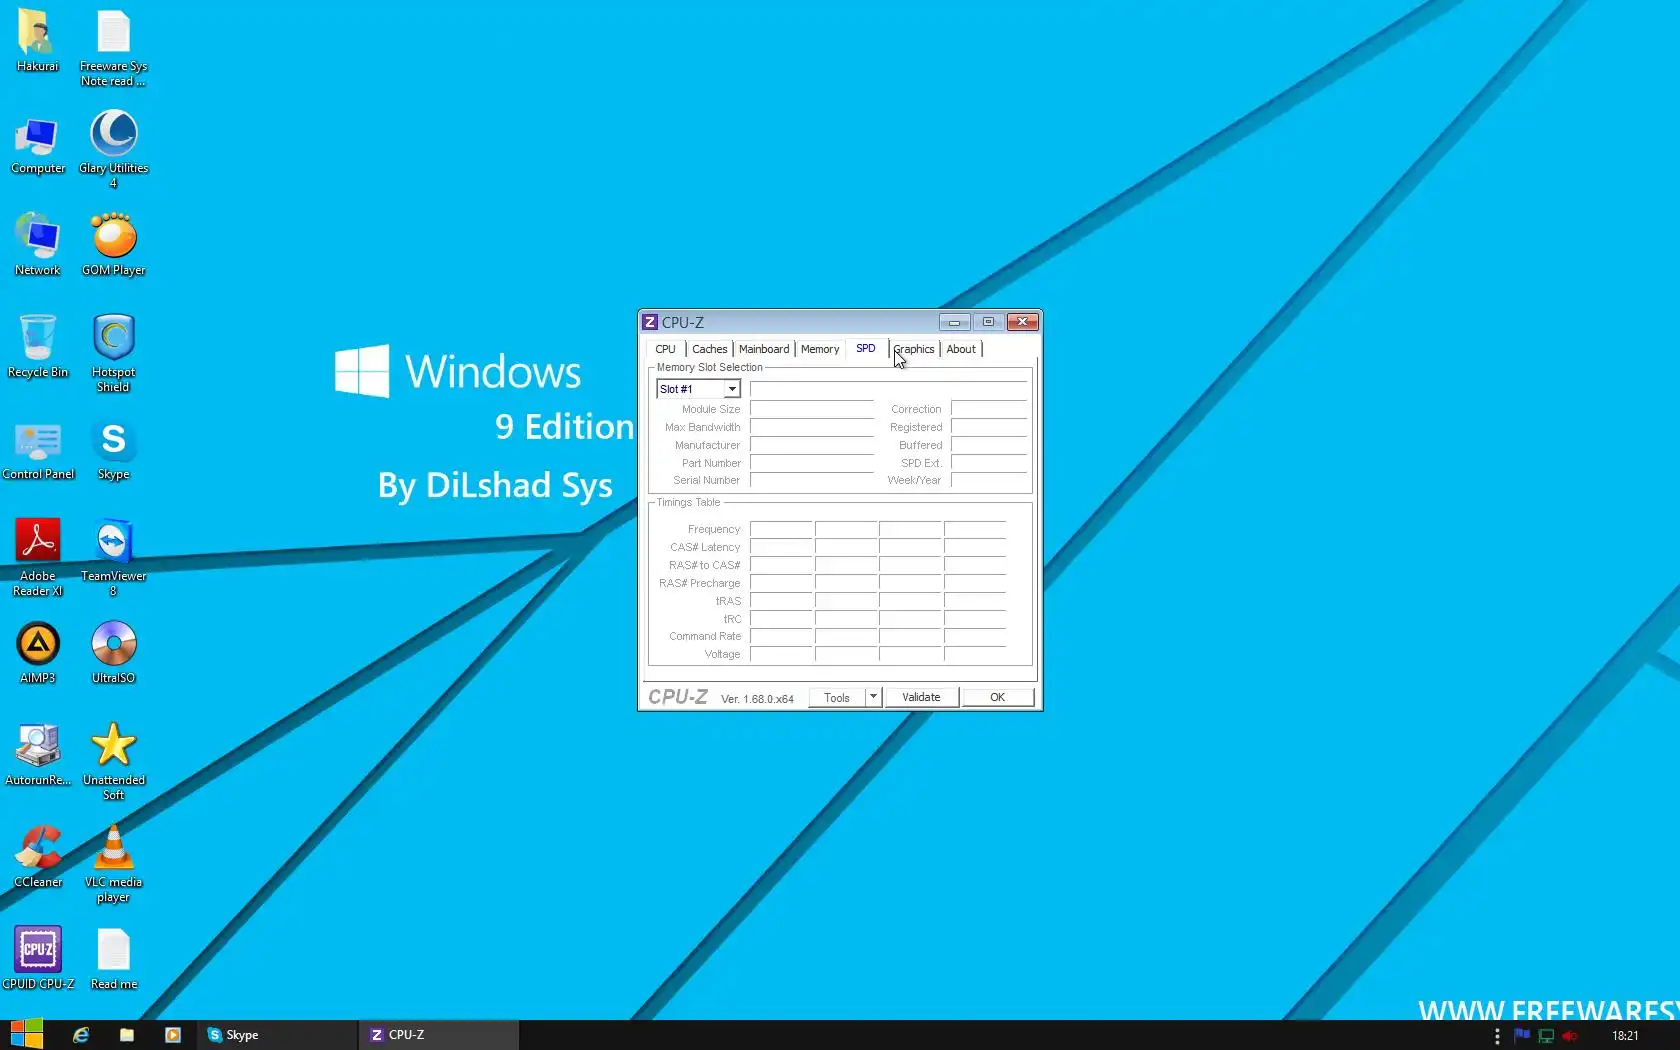The height and width of the screenshot is (1050, 1680).
Task: Open the Memory tab
Action: coord(820,349)
